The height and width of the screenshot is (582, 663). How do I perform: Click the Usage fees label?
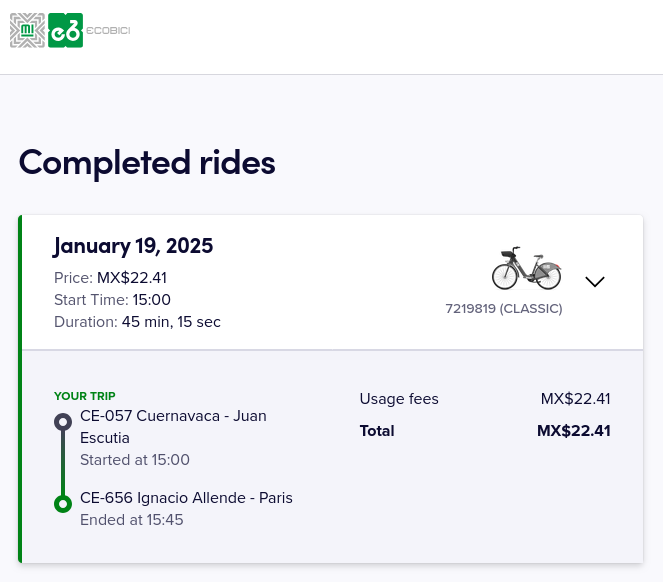click(x=399, y=399)
